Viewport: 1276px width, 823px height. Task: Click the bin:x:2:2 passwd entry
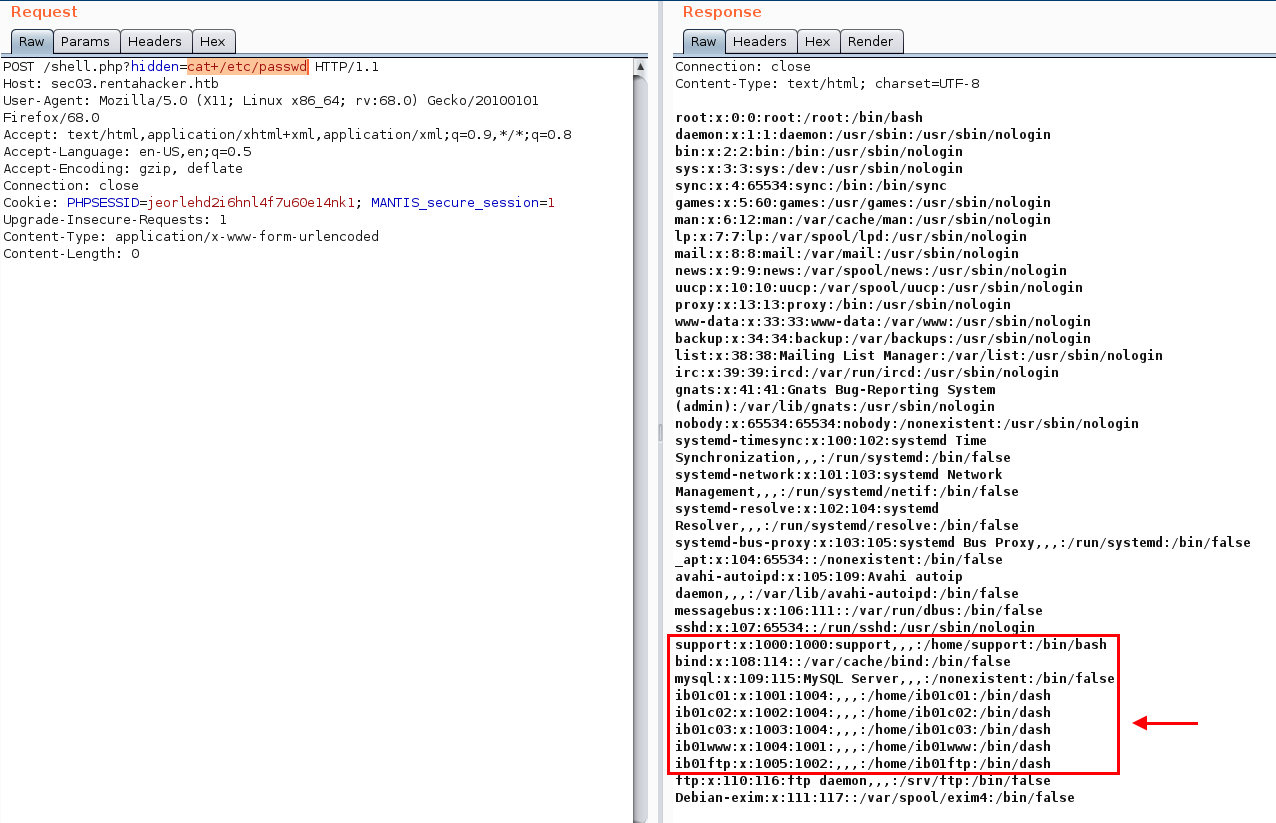point(819,152)
